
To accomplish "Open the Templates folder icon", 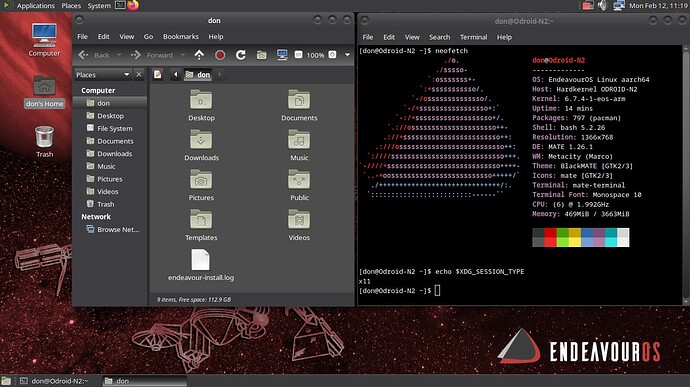I will pyautogui.click(x=201, y=225).
